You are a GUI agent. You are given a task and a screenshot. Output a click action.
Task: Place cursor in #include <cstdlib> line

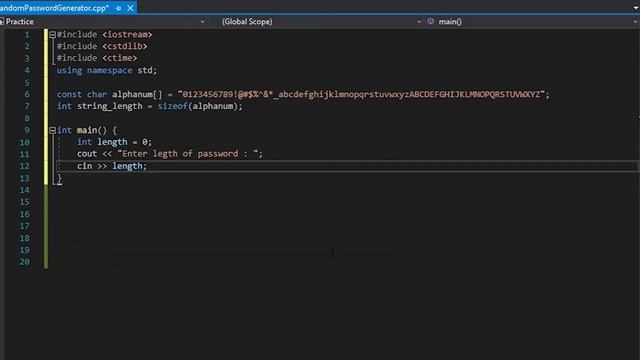click(102, 46)
